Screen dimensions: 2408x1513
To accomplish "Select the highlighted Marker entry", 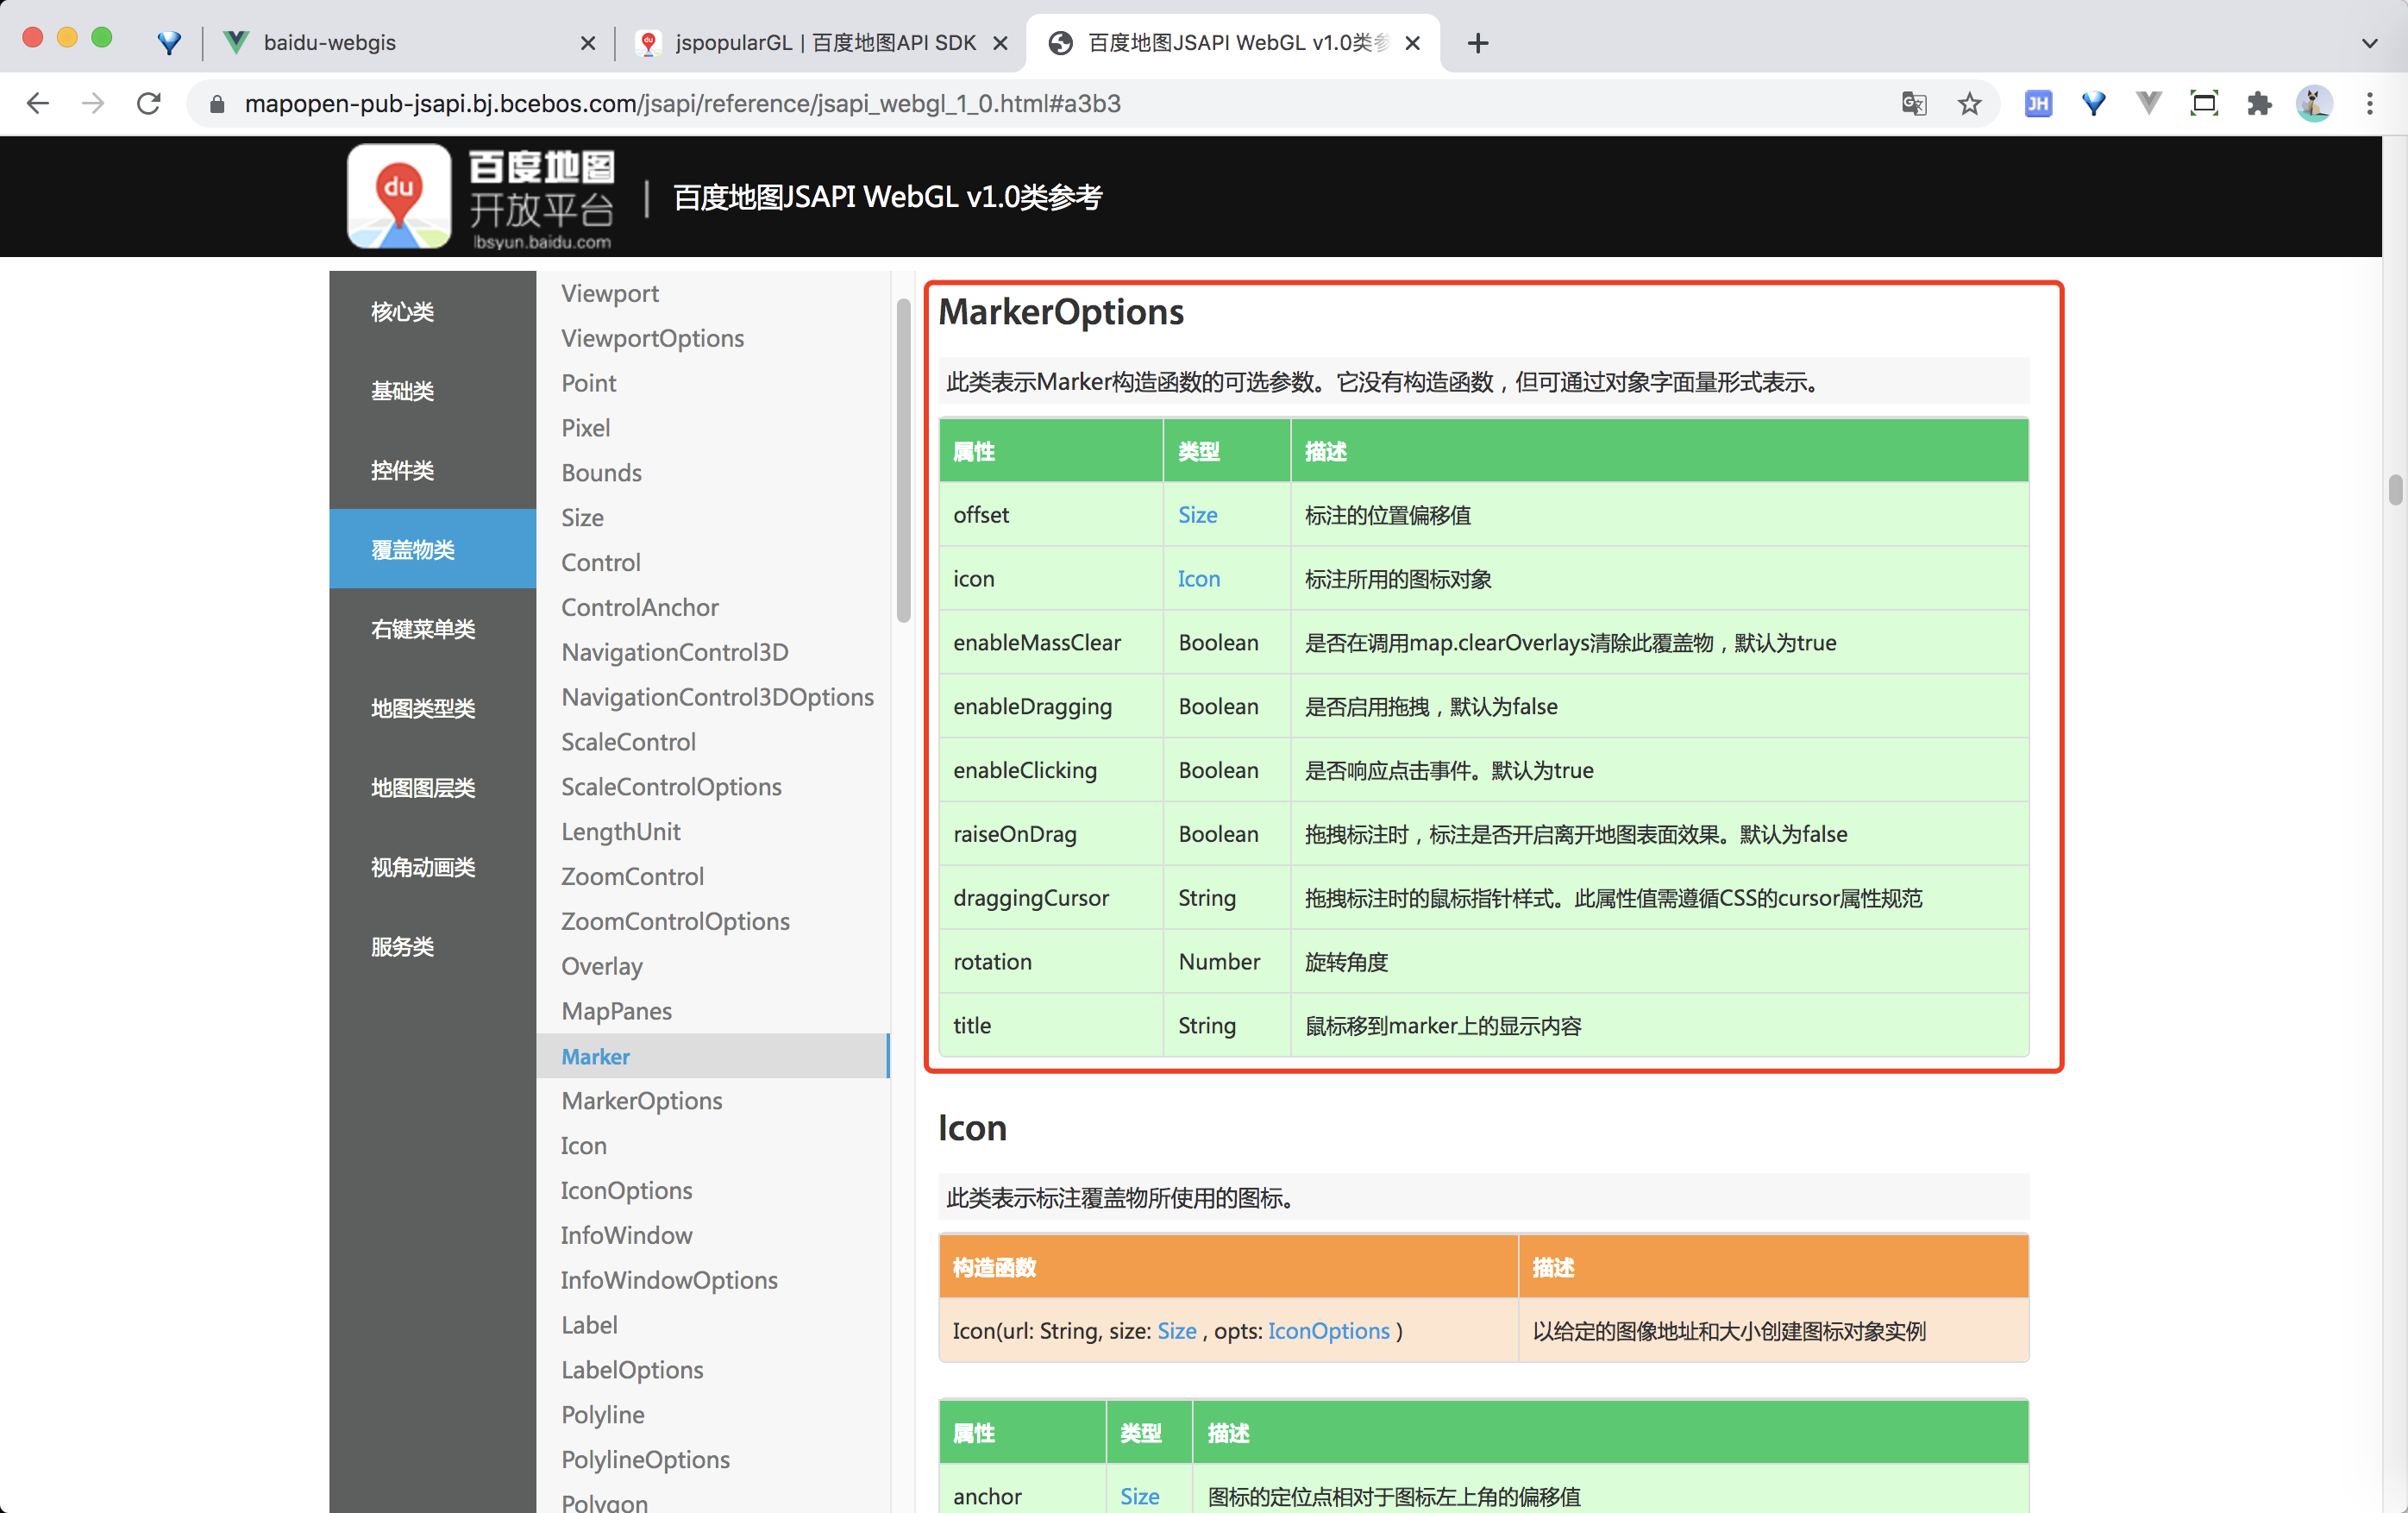I will 712,1056.
